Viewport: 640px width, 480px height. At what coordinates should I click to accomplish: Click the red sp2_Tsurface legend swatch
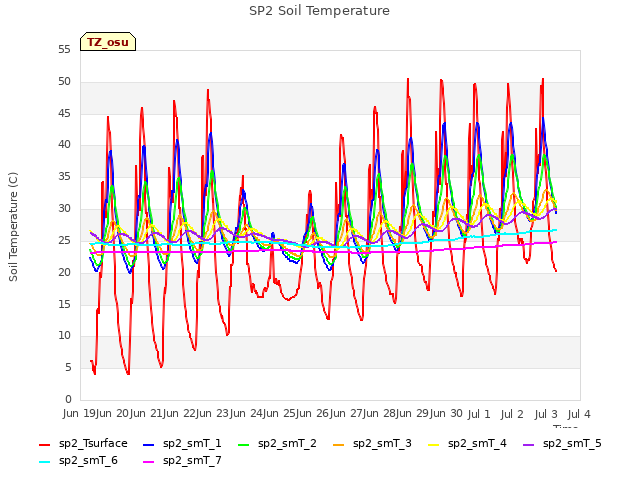[x=44, y=444]
